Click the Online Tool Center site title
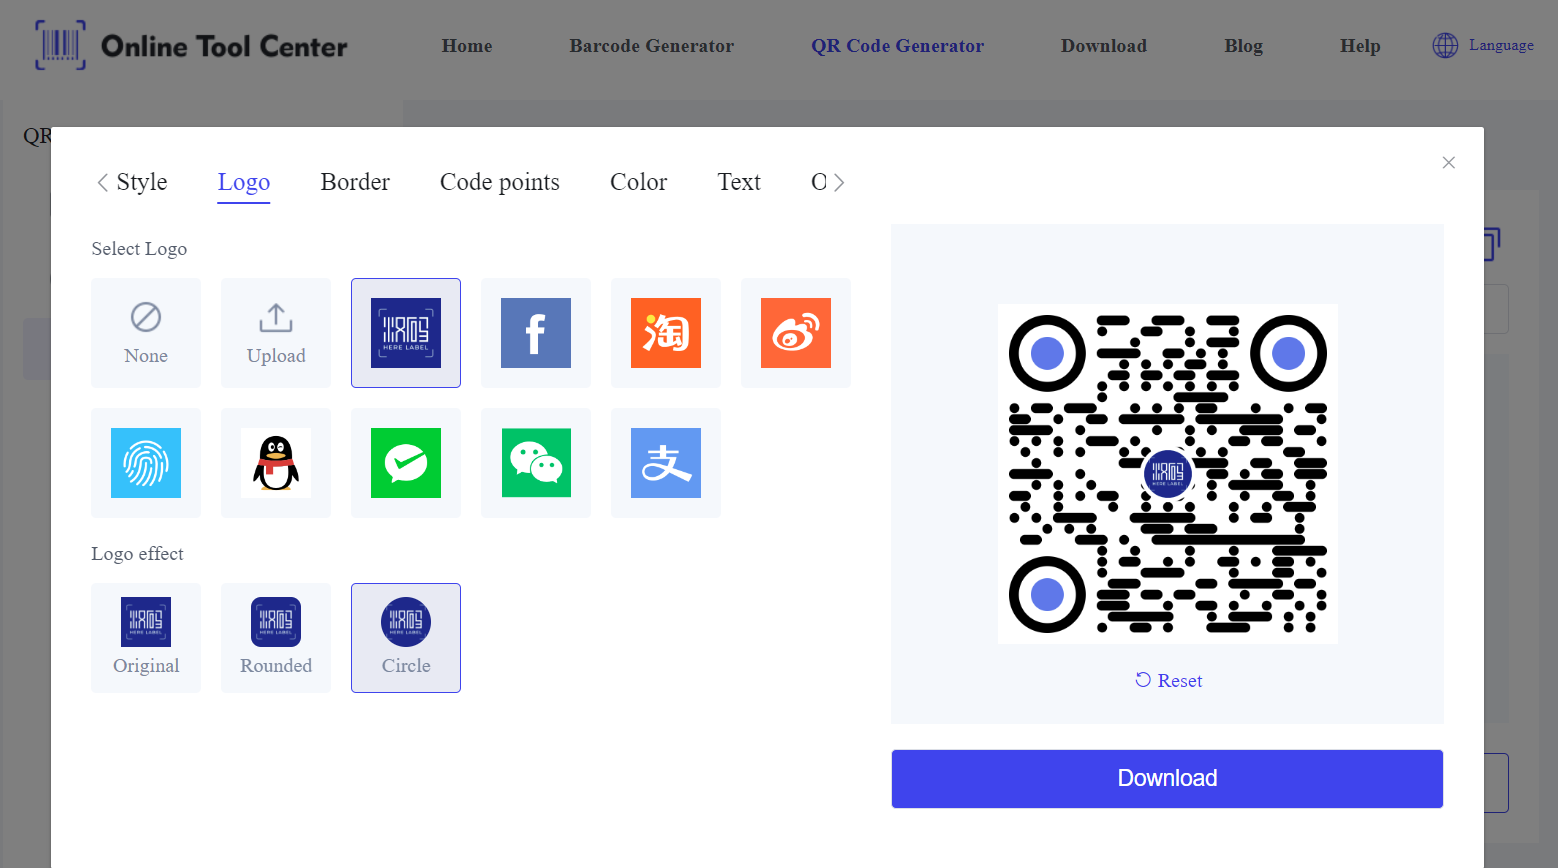 [x=224, y=46]
